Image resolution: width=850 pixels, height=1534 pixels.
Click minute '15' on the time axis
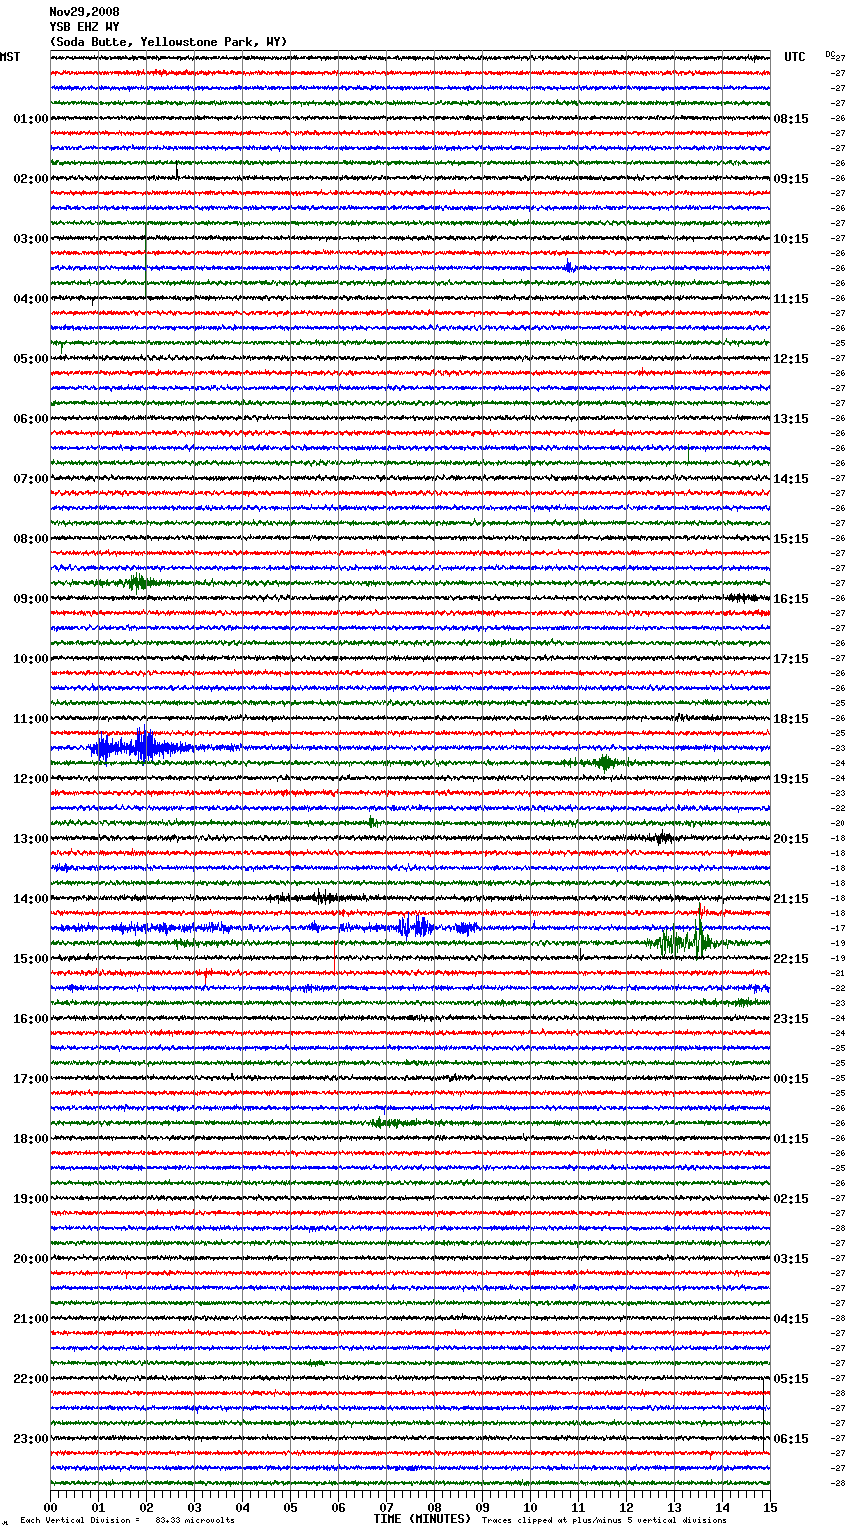pos(770,1507)
